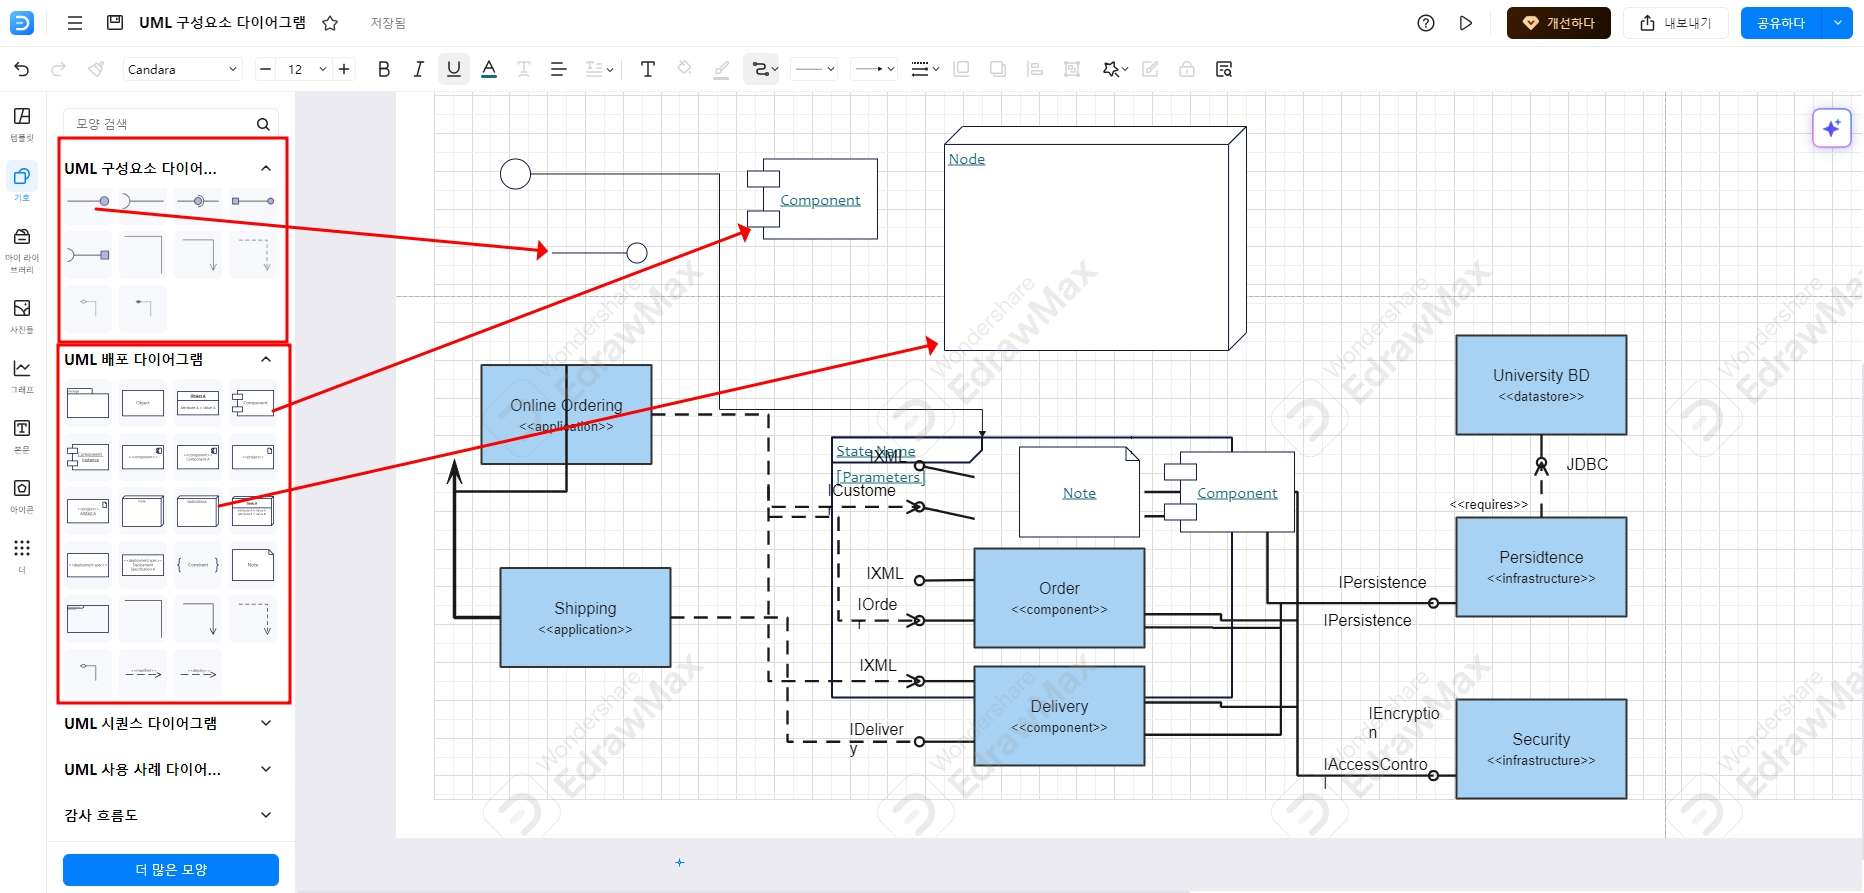Open the connector type dropdown
Viewport: 1864px width, 893px height.
765,69
